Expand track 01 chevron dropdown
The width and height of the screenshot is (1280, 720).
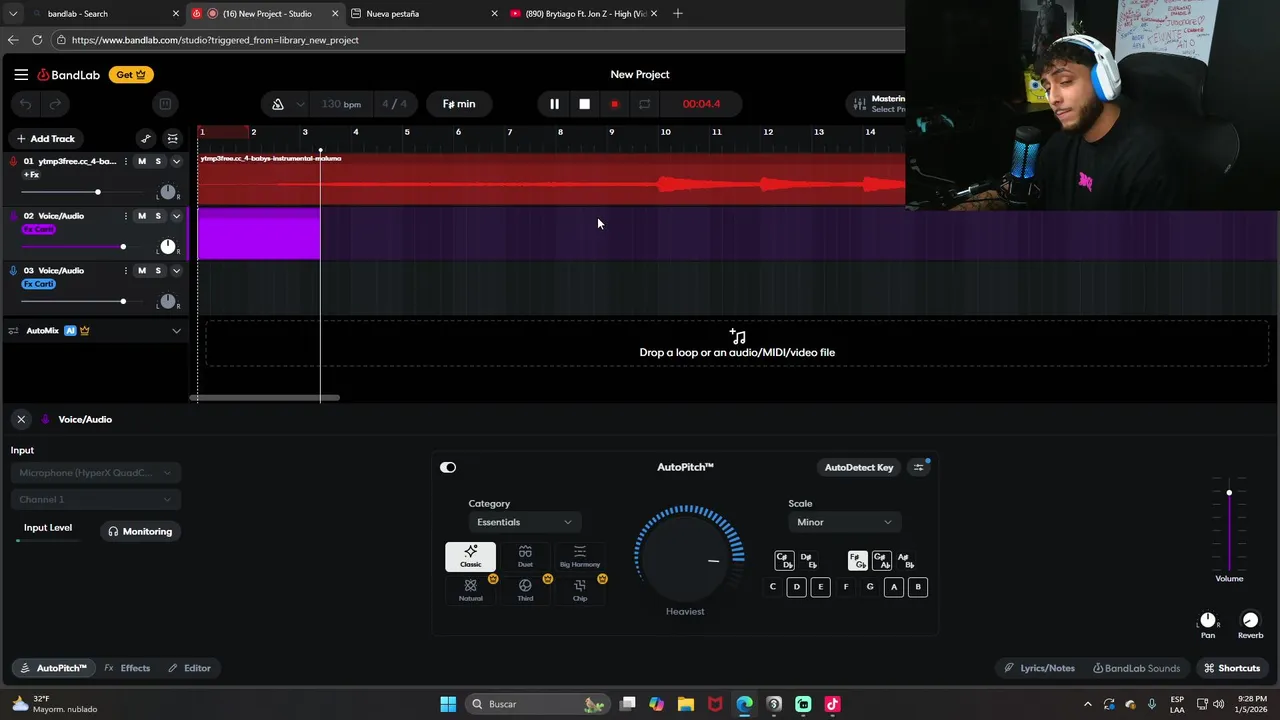click(177, 161)
